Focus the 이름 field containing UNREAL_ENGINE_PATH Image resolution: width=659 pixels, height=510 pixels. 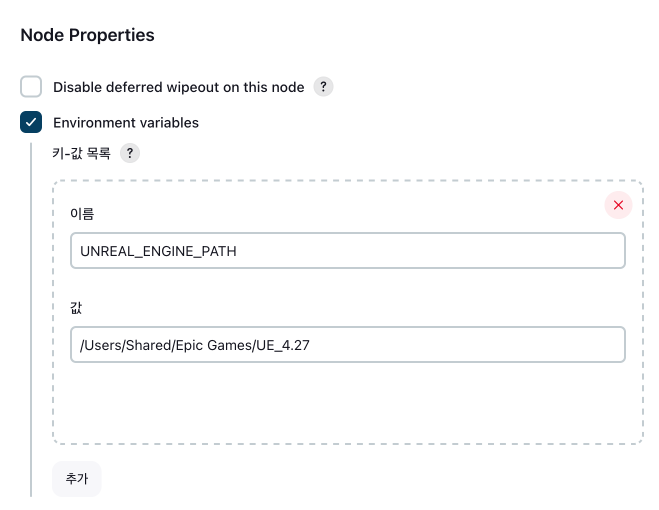pos(347,251)
